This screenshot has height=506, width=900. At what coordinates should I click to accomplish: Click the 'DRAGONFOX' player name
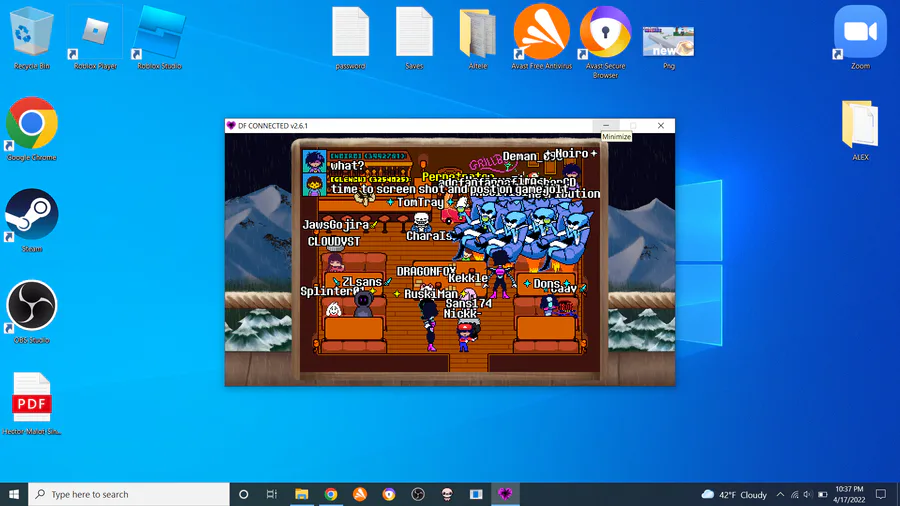point(426,271)
